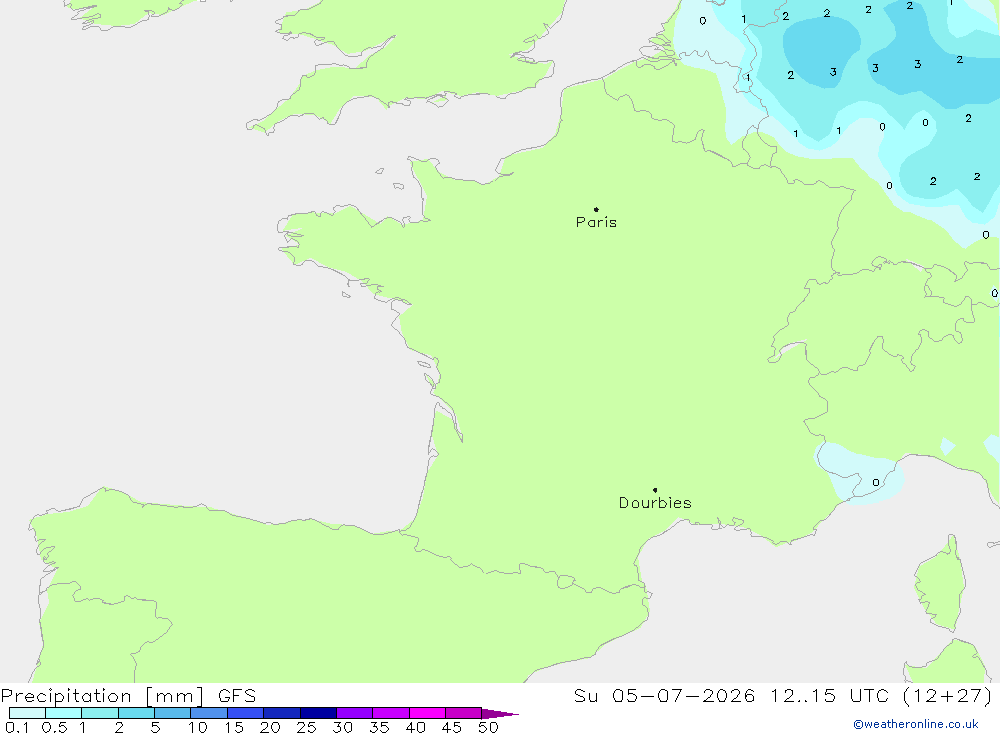
Task: Select the 25 mm legend color swatch
Action: tap(318, 713)
